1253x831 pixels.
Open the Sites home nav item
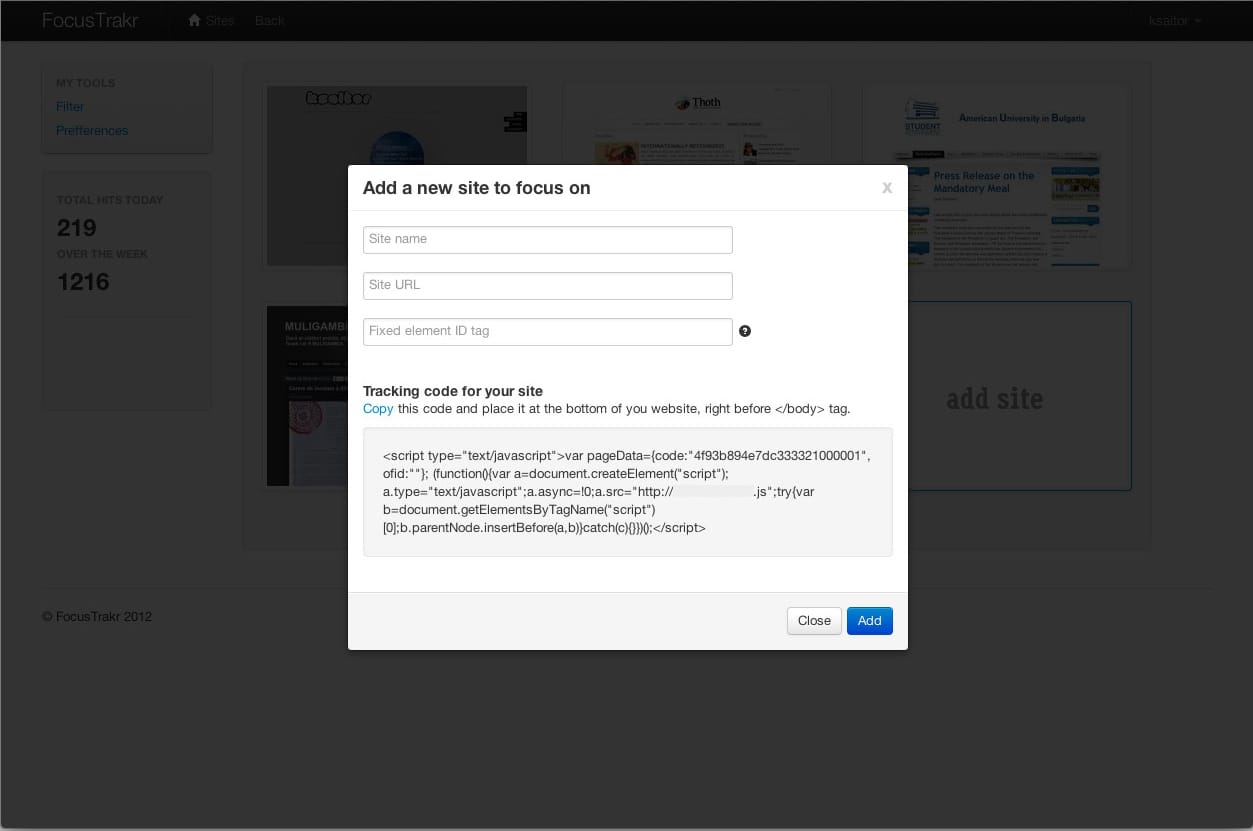(x=211, y=20)
